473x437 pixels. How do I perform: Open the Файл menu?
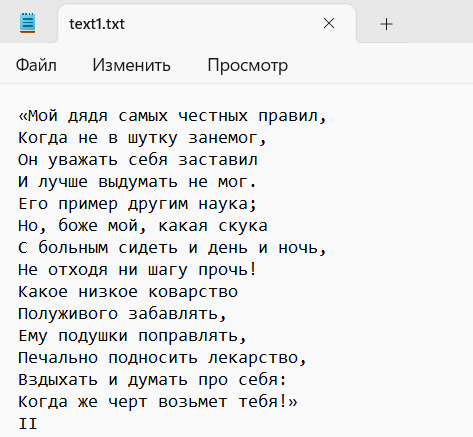(36, 65)
